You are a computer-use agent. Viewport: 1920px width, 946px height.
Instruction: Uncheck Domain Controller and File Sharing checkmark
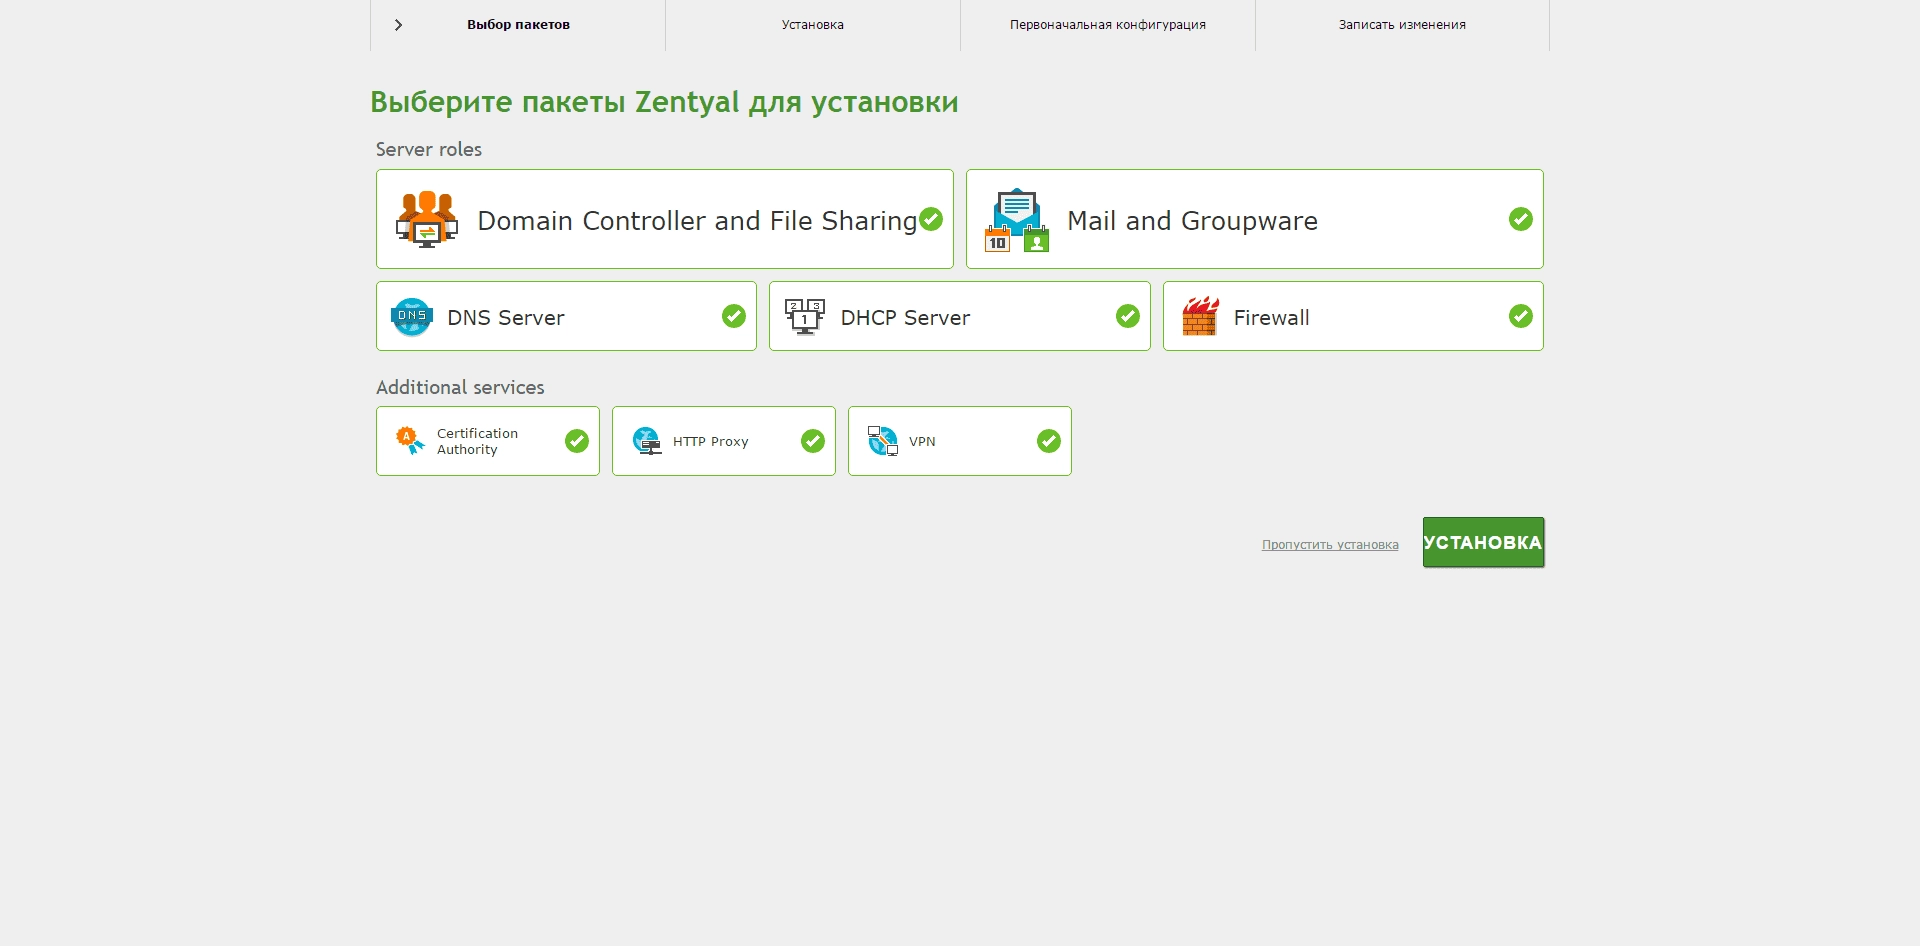click(931, 219)
